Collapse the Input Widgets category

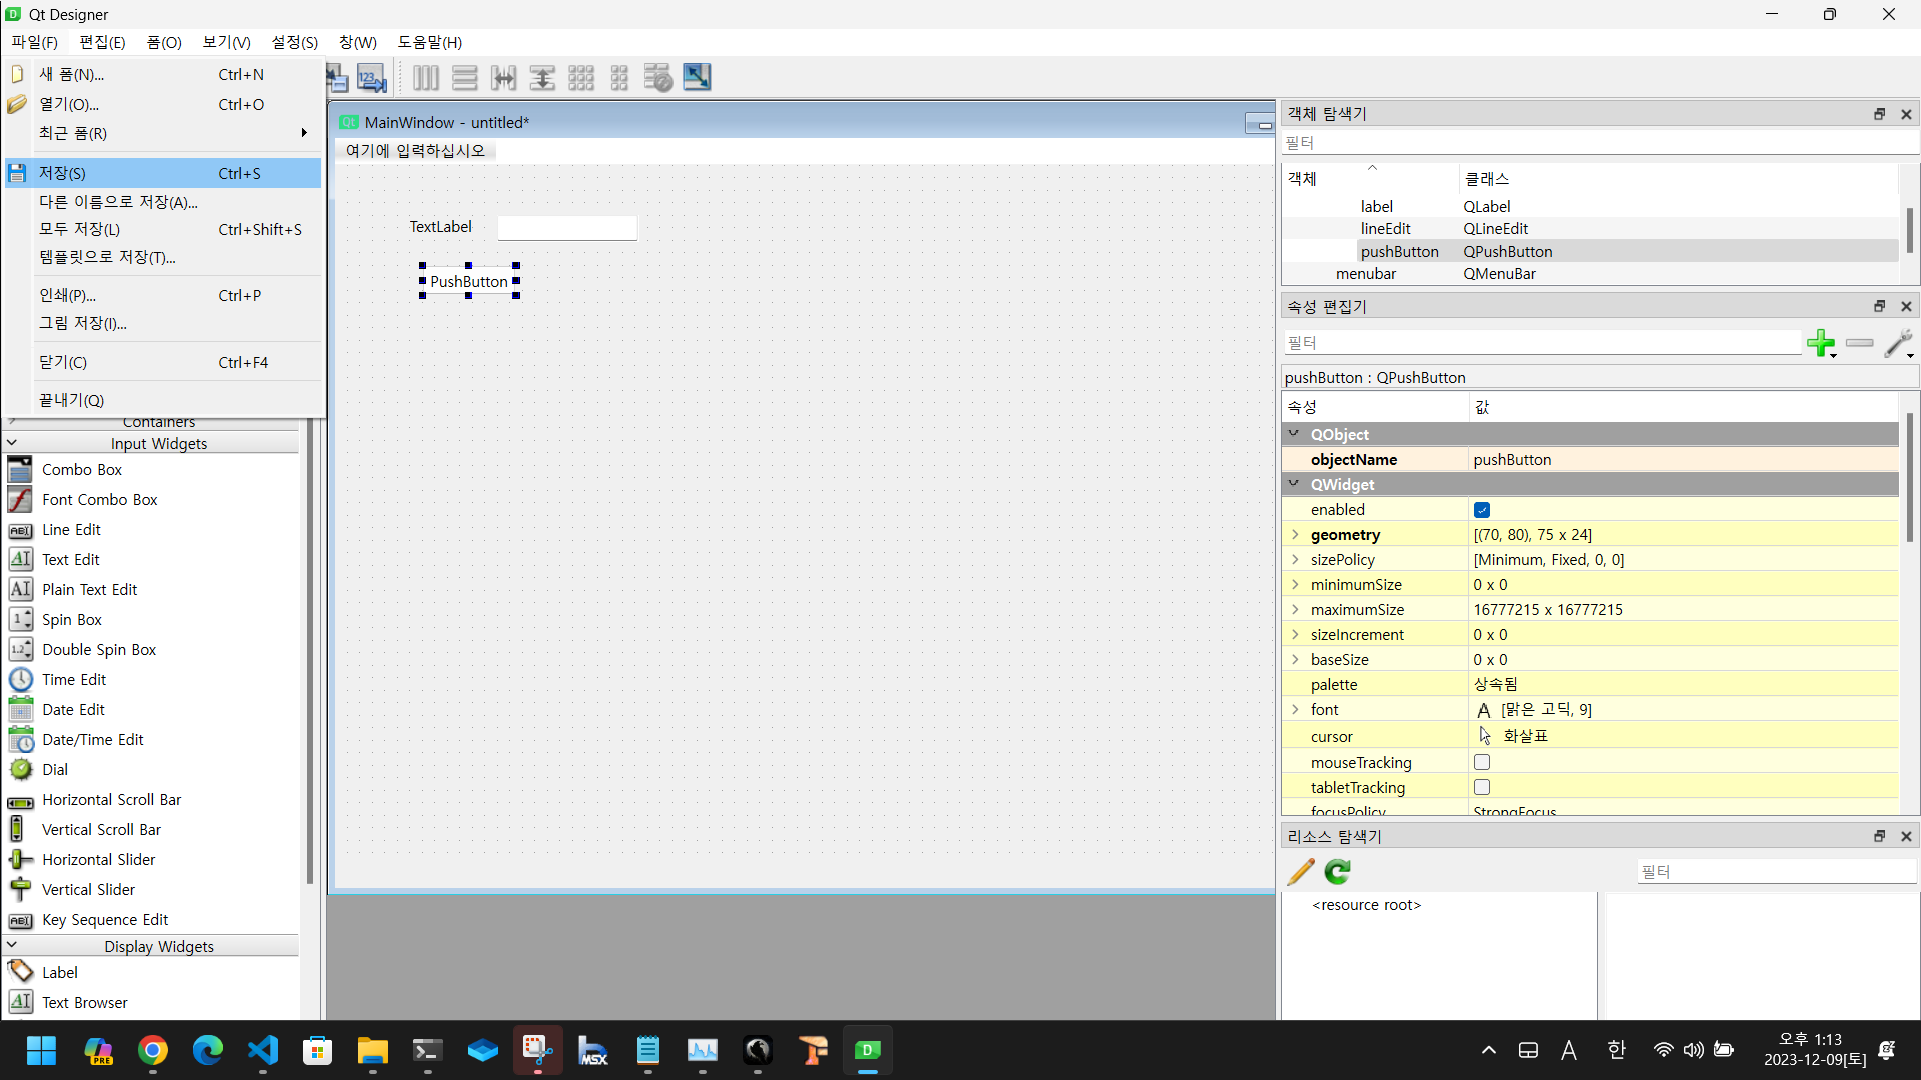(12, 443)
